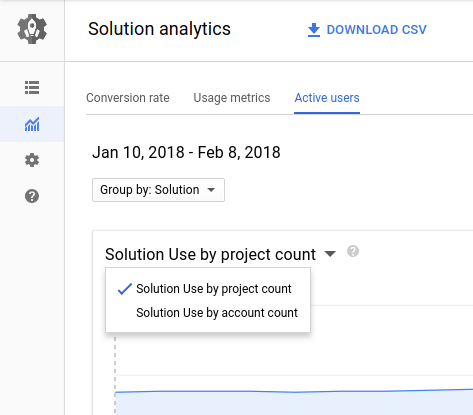Click the blue line in the chart
473x415 pixels.
click(x=293, y=391)
